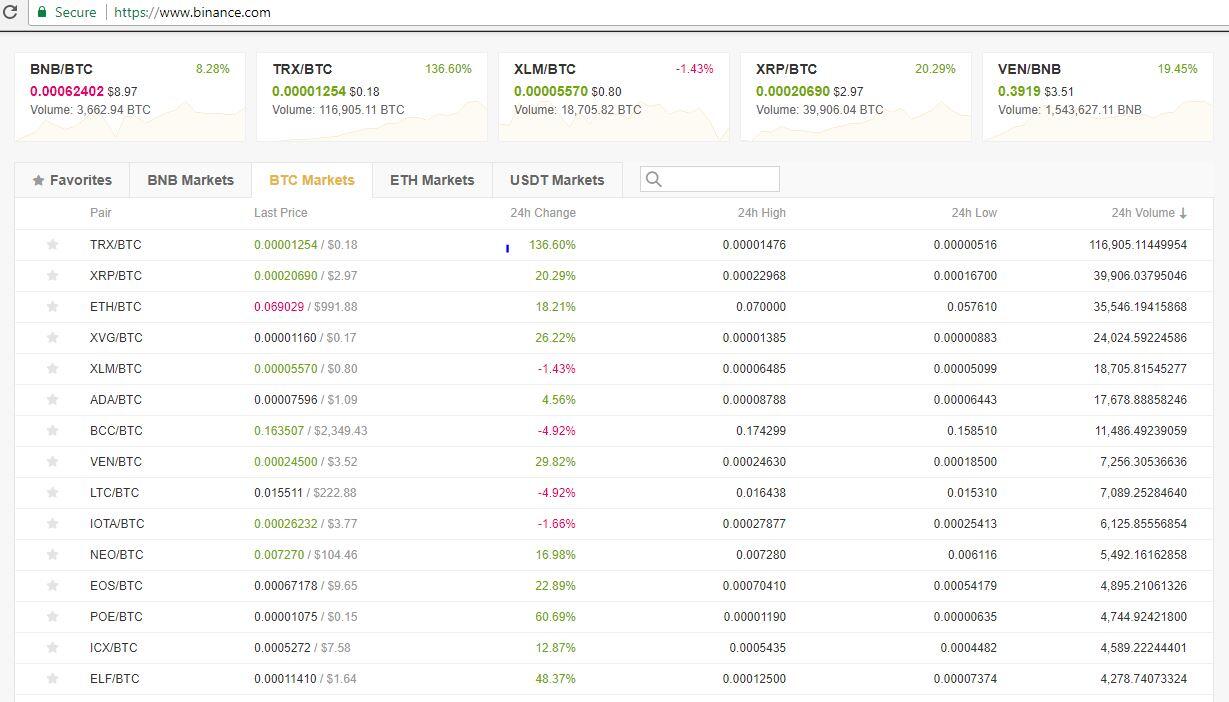Add IOTA/BTC to favorites via star

[x=52, y=523]
